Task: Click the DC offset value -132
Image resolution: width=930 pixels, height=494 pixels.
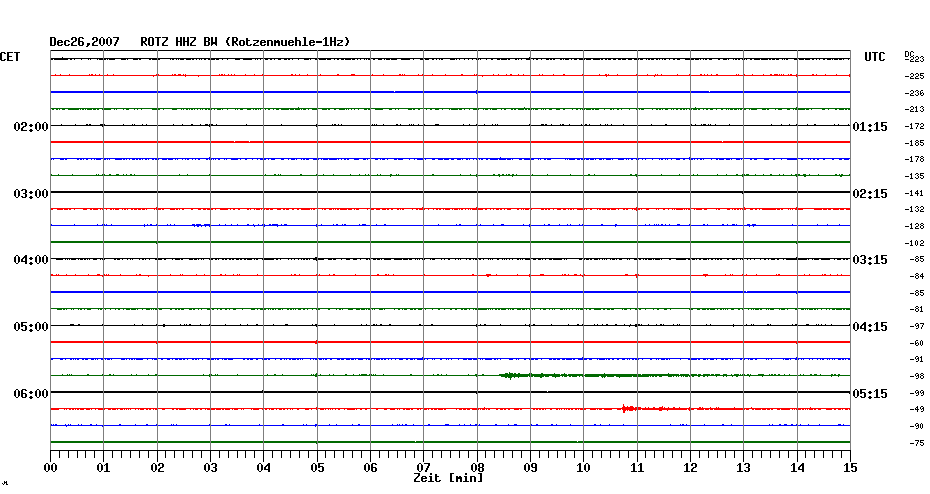Action: coord(914,209)
